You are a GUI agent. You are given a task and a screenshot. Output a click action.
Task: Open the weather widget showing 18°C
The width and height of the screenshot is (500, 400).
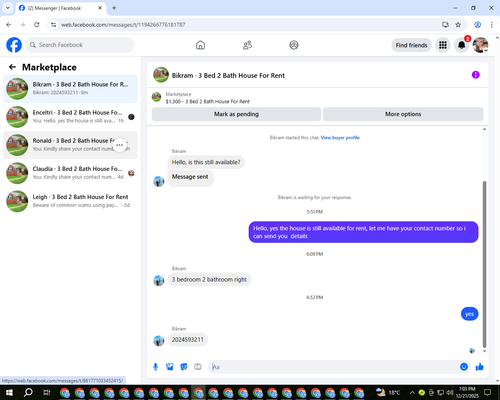point(388,392)
